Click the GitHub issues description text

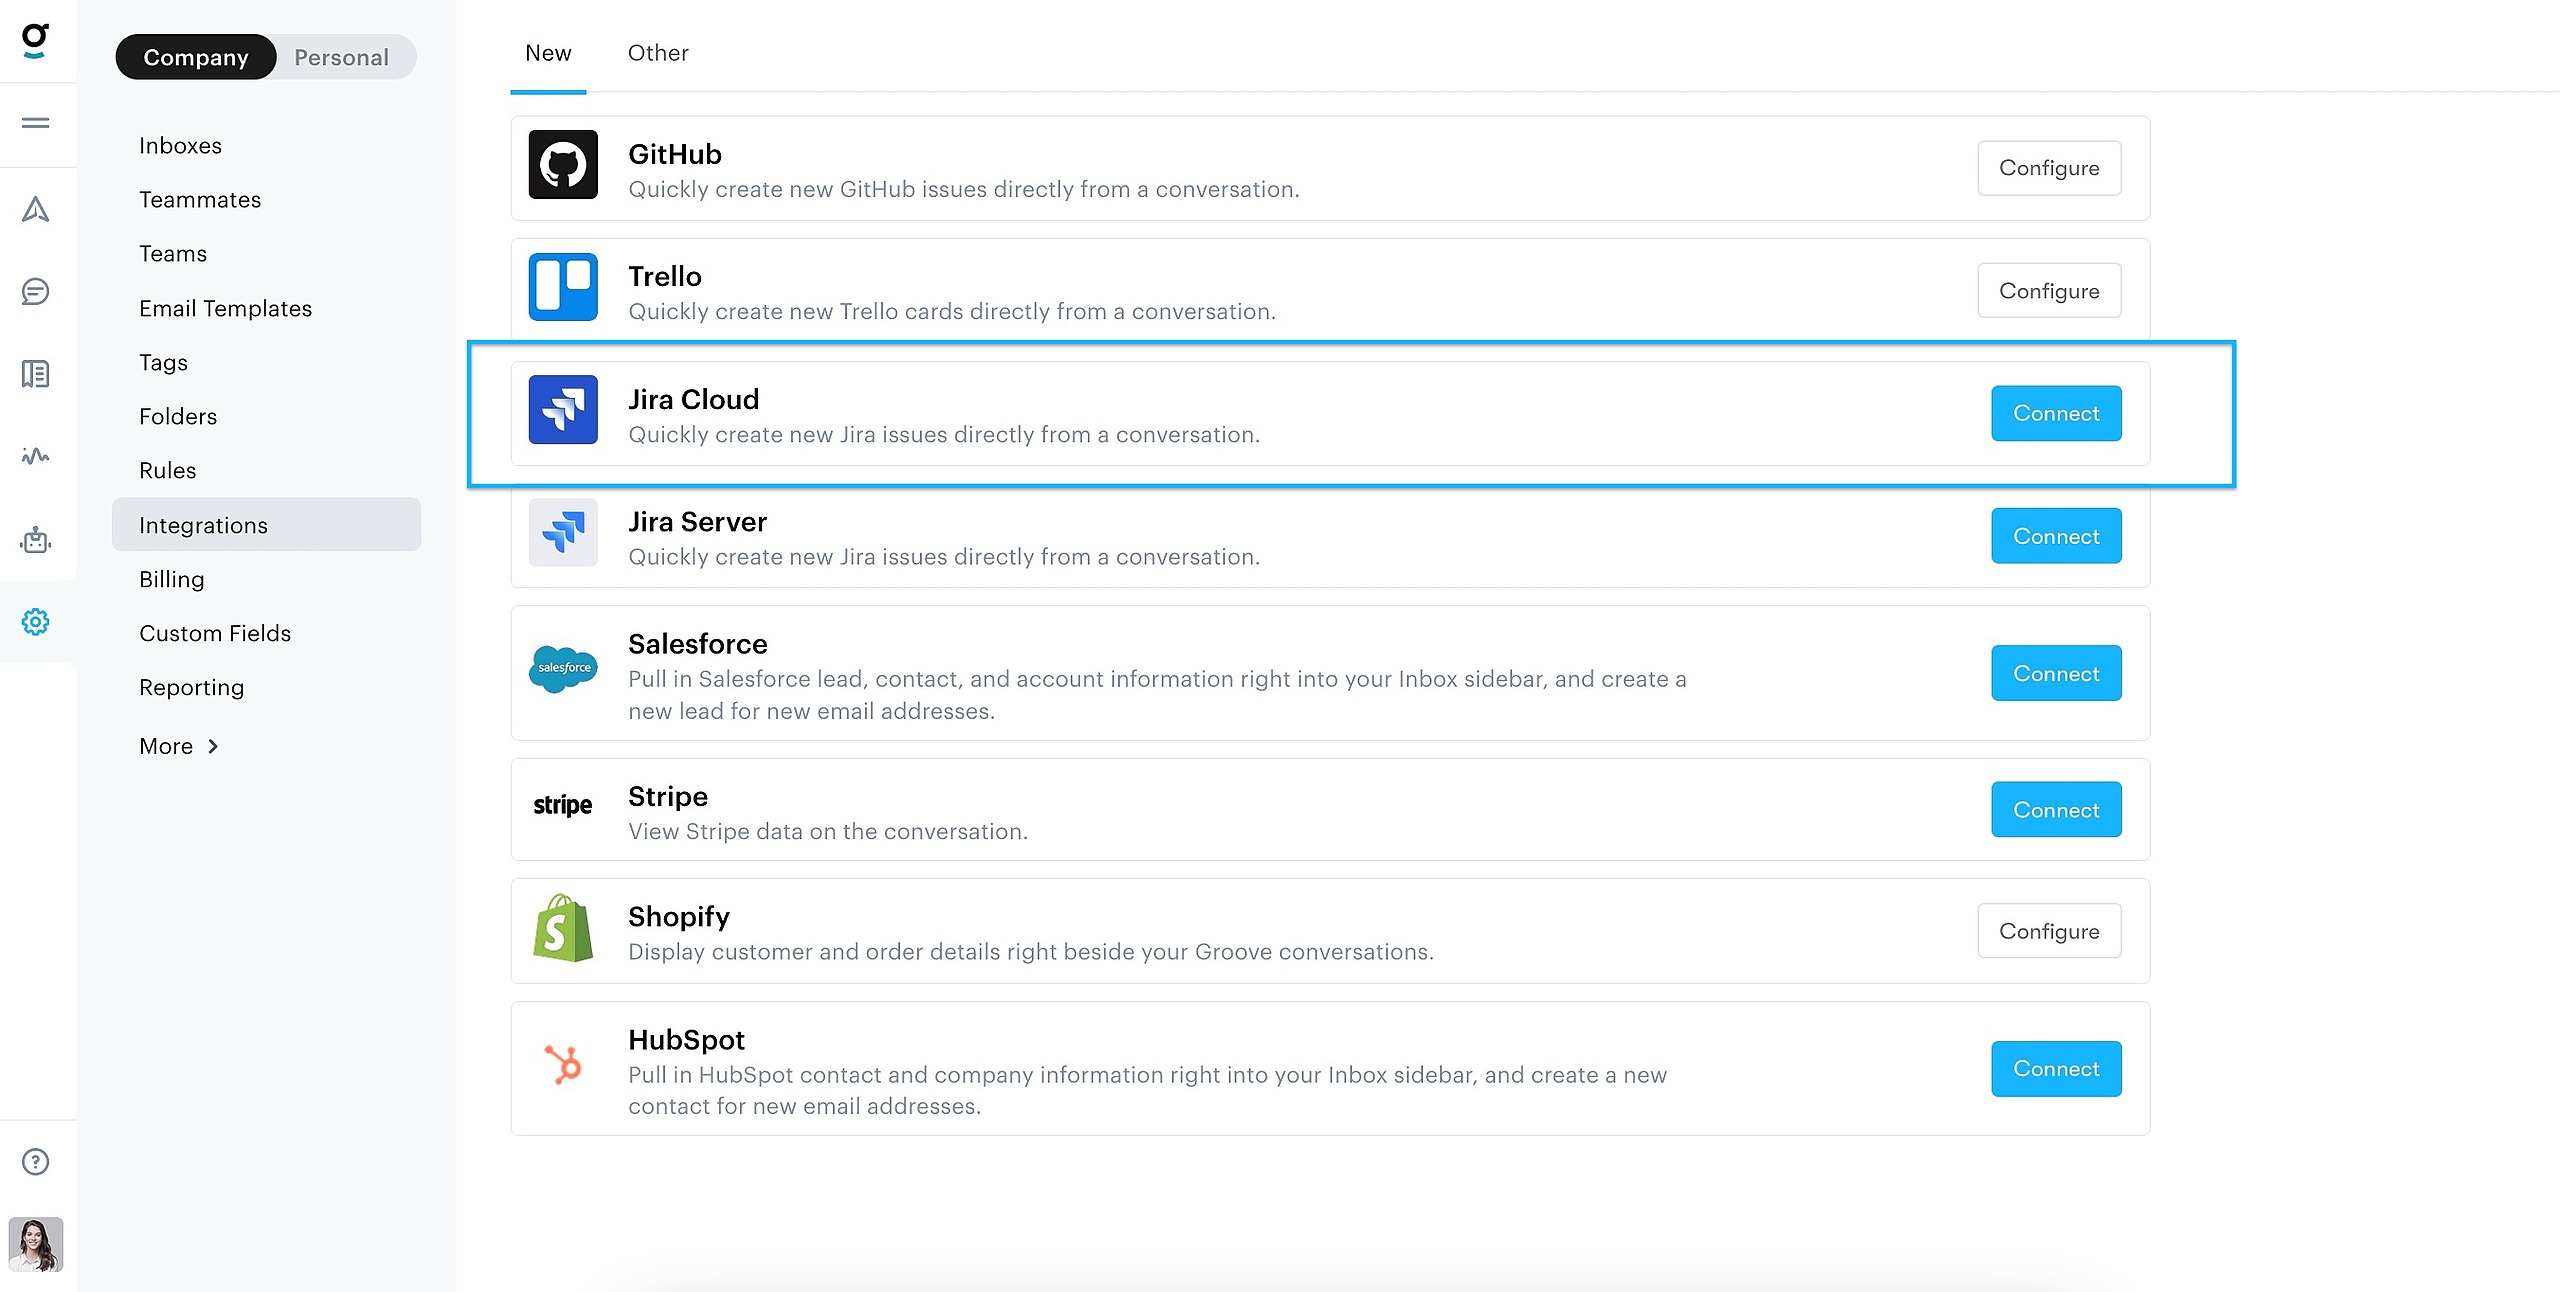coord(964,189)
